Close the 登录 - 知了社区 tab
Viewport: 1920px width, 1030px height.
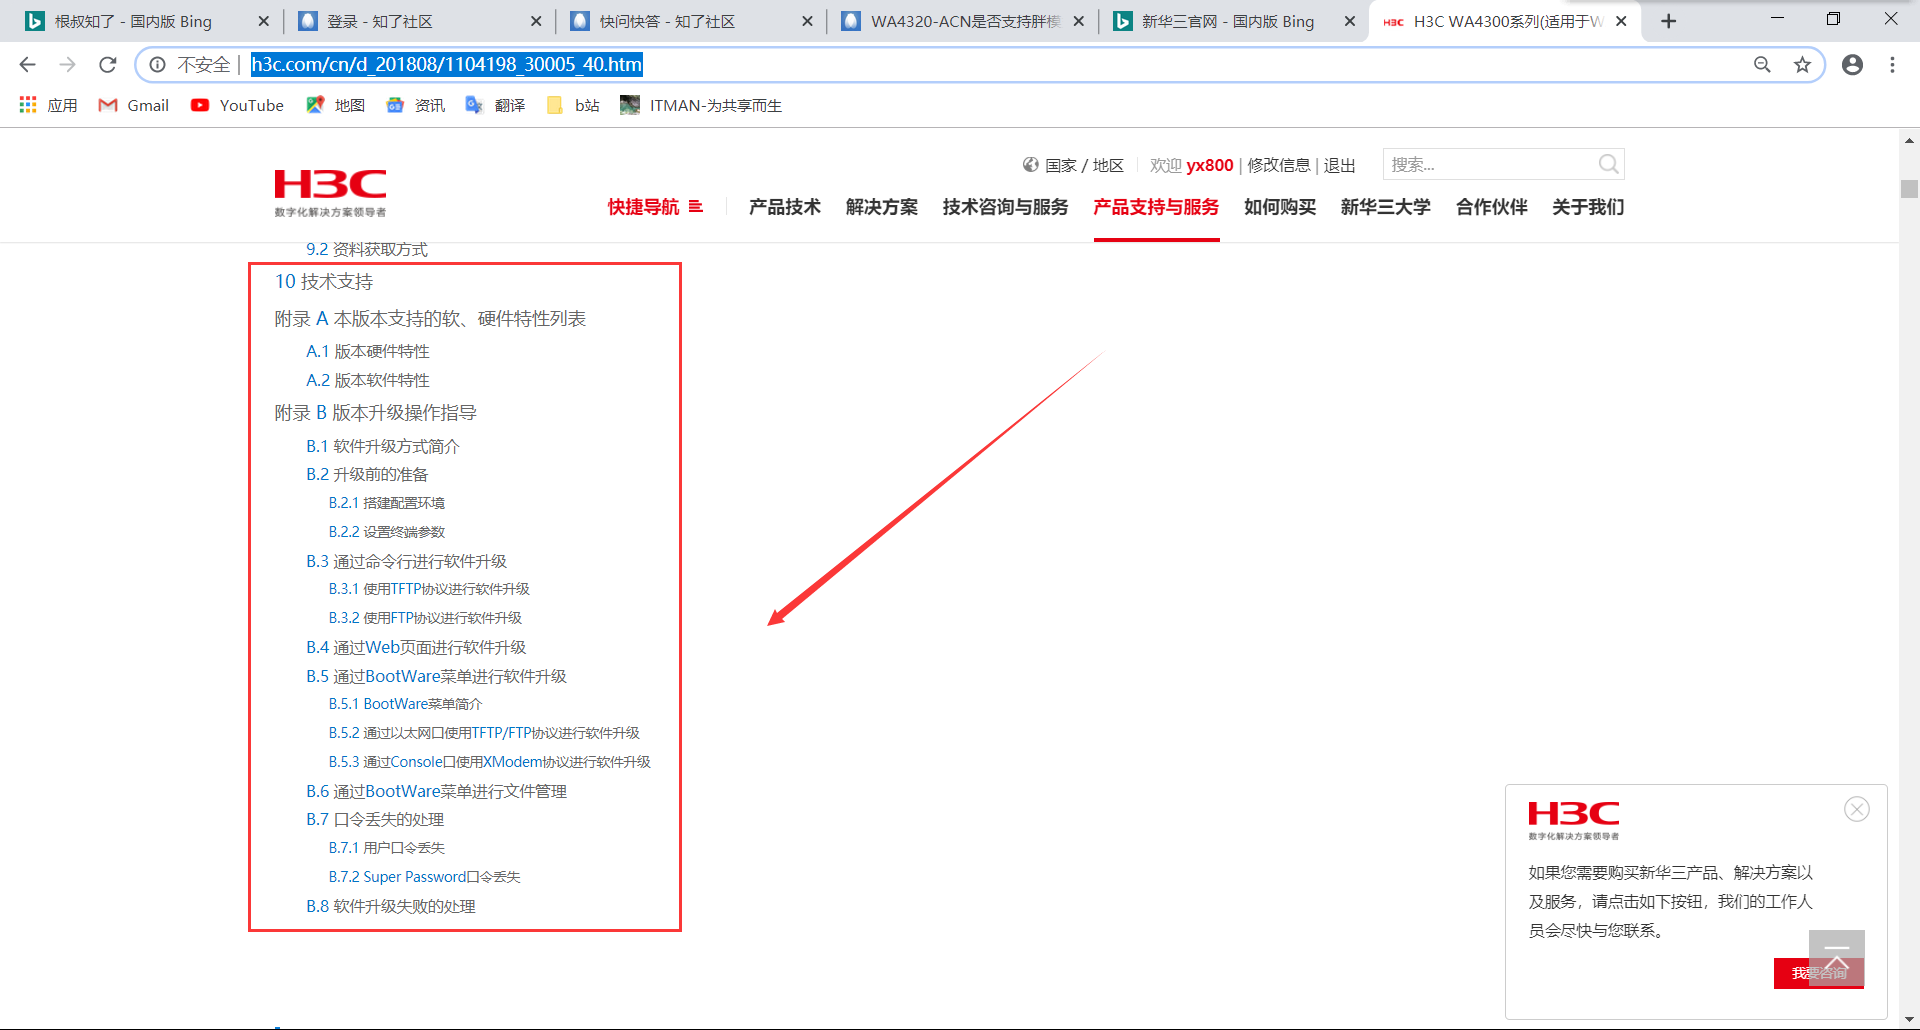(x=536, y=21)
